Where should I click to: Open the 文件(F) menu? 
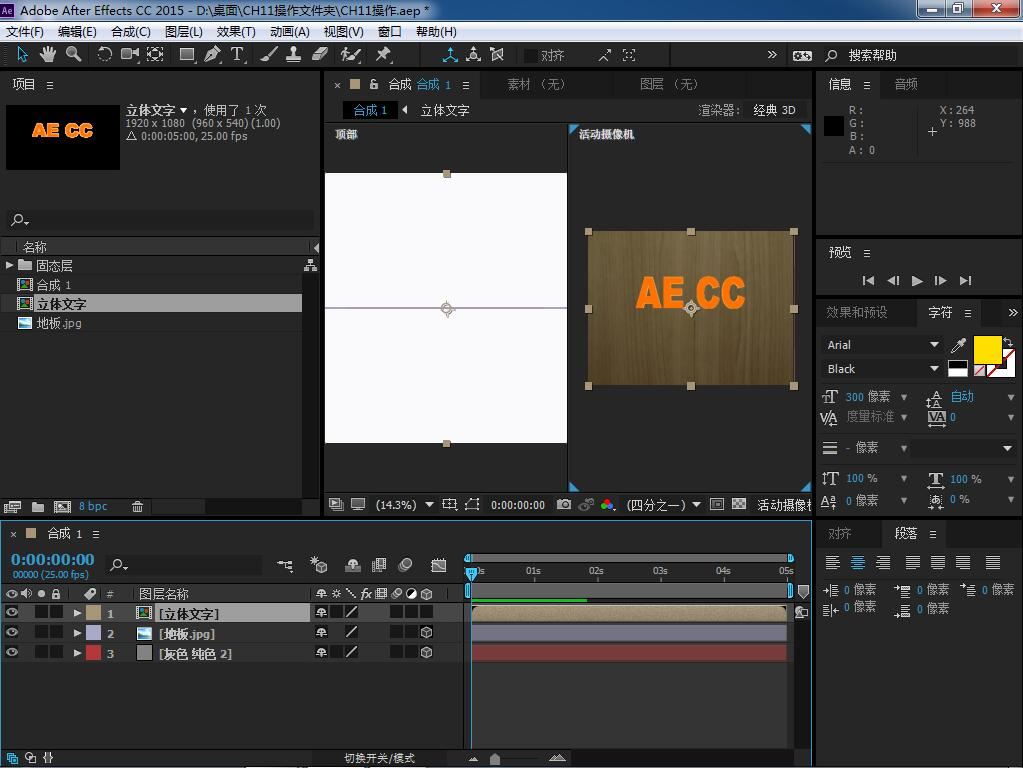[25, 32]
